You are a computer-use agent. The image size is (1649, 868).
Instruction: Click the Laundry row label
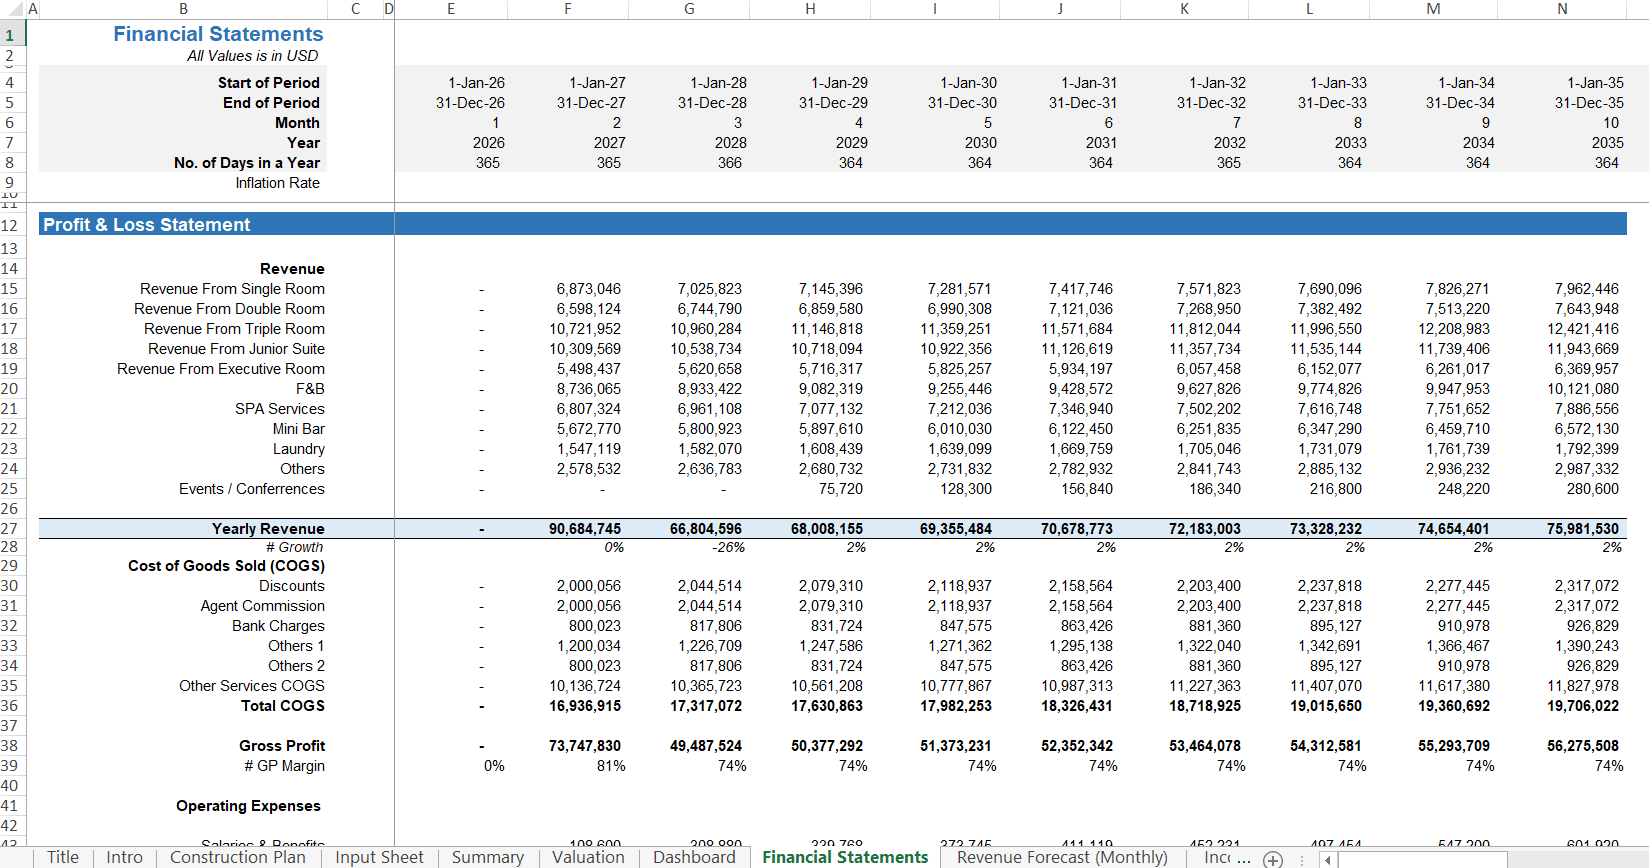click(298, 449)
